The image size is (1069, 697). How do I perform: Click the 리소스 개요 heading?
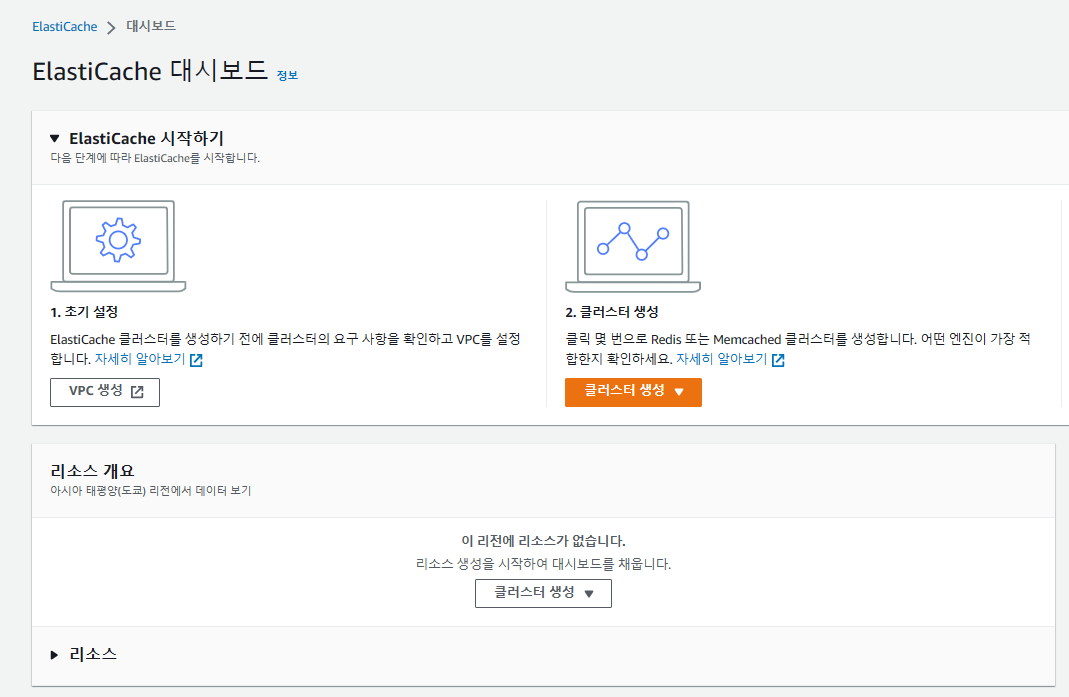pos(92,471)
